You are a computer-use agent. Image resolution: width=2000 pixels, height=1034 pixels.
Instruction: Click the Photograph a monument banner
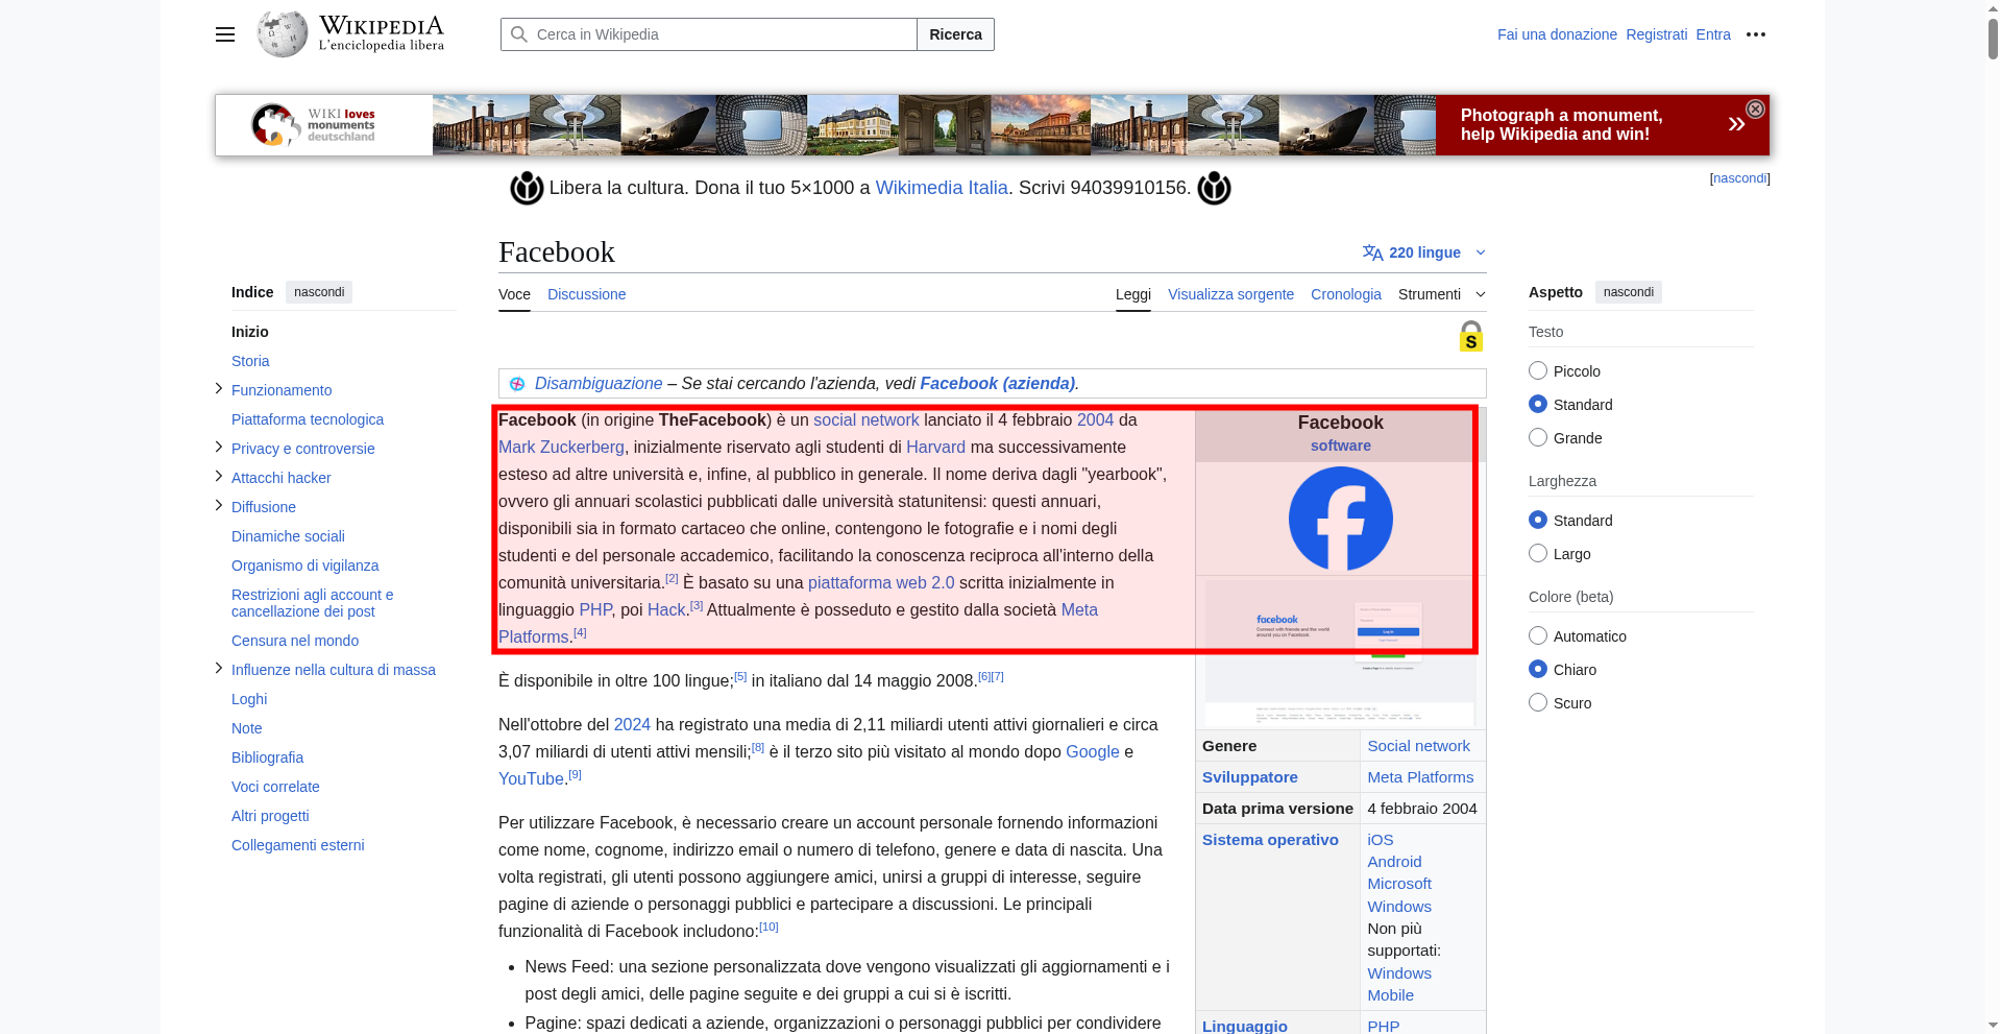coord(1602,125)
